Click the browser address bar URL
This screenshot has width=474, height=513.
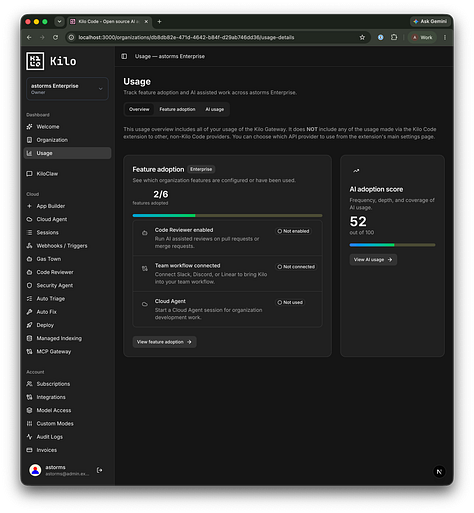[x=186, y=37]
